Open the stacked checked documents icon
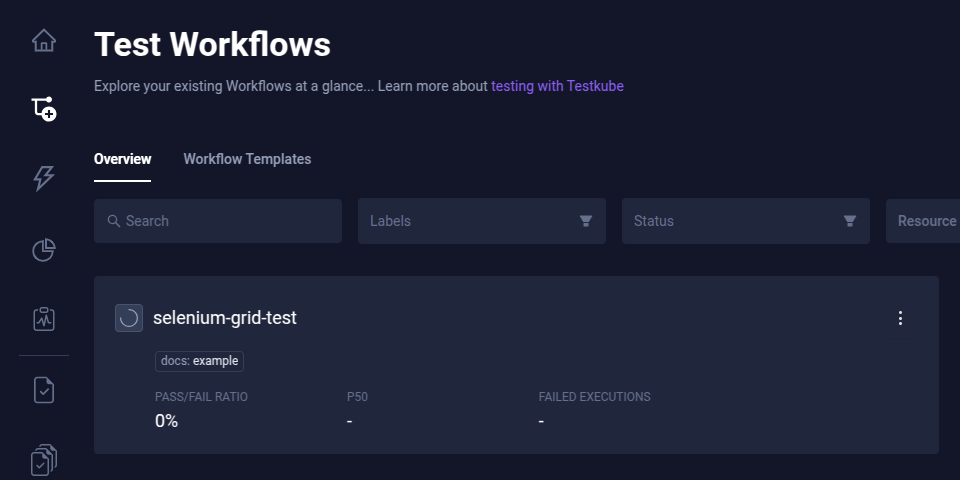This screenshot has height=480, width=960. coord(43,459)
